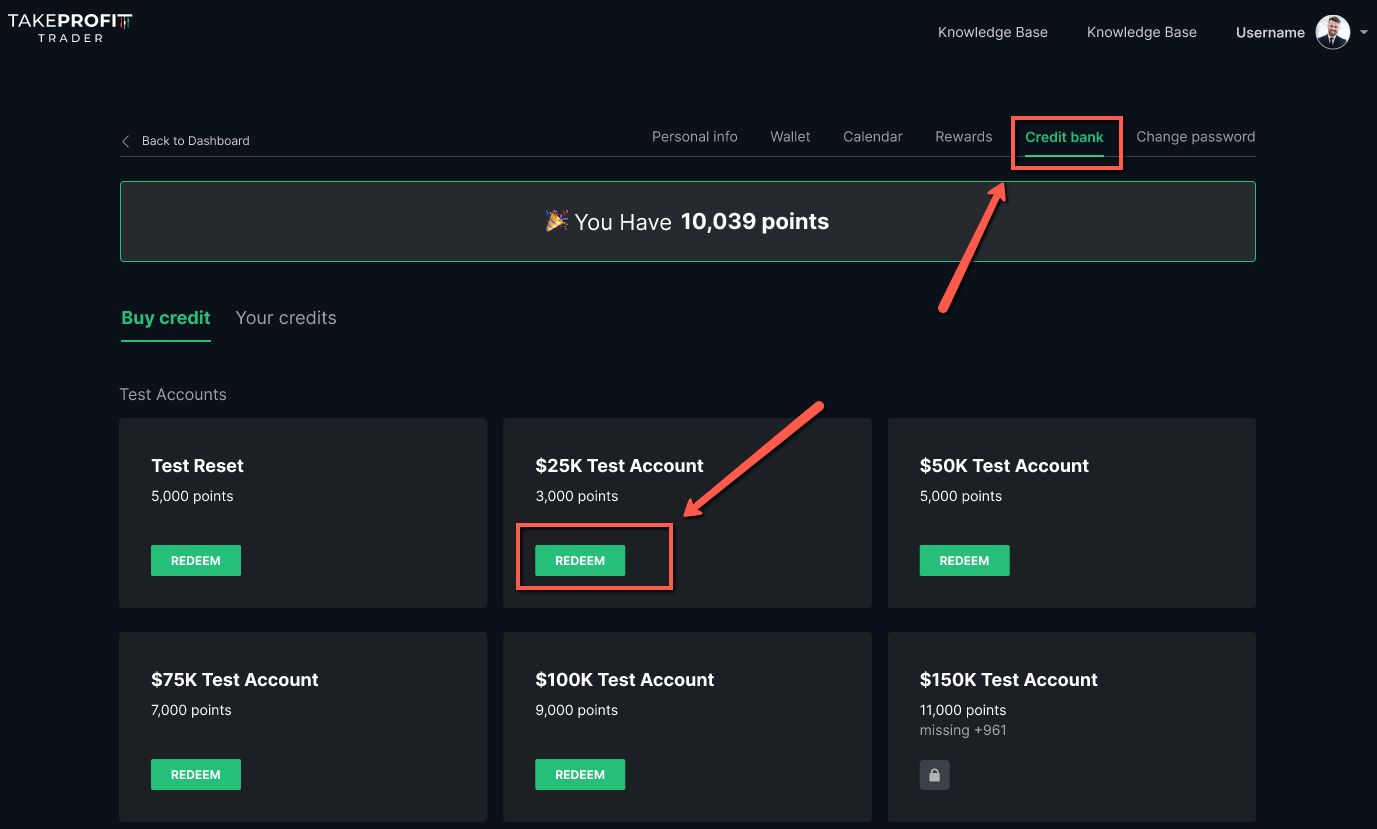The height and width of the screenshot is (829, 1377).
Task: Switch to the Personal info tab
Action: (x=695, y=137)
